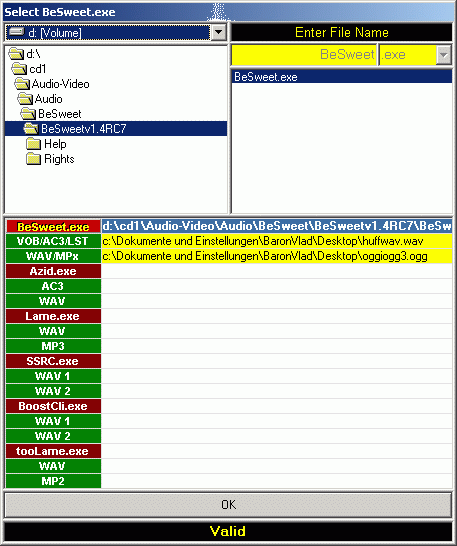The width and height of the screenshot is (457, 546).
Task: Click the OK button
Action: 228,505
